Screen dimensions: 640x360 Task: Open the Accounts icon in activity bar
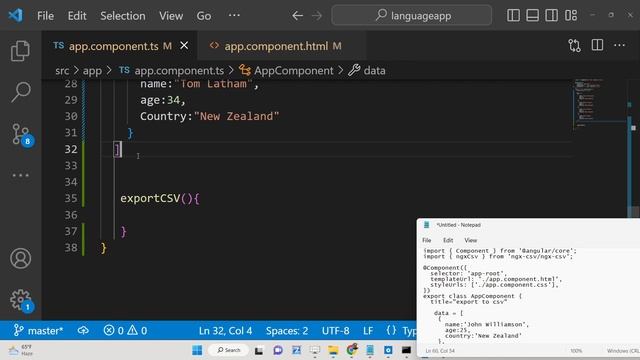[20, 258]
